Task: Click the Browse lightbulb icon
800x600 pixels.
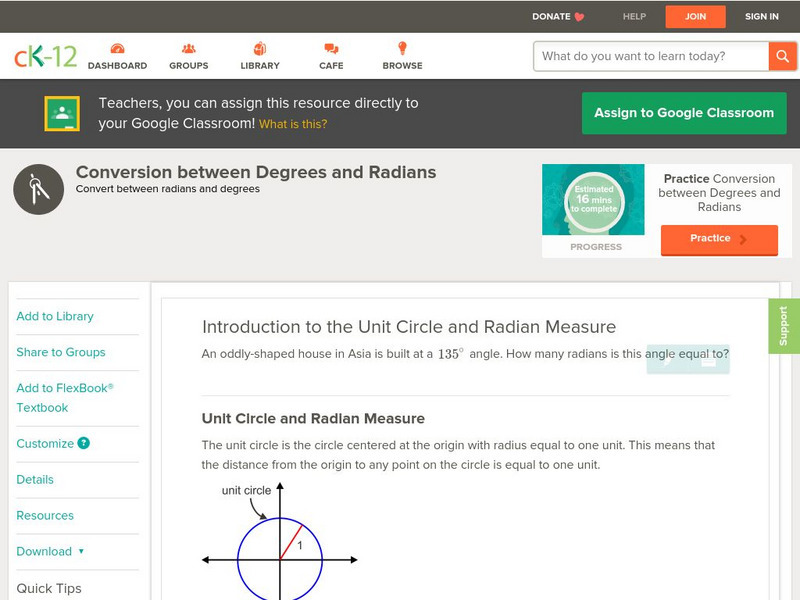Action: pyautogui.click(x=400, y=46)
